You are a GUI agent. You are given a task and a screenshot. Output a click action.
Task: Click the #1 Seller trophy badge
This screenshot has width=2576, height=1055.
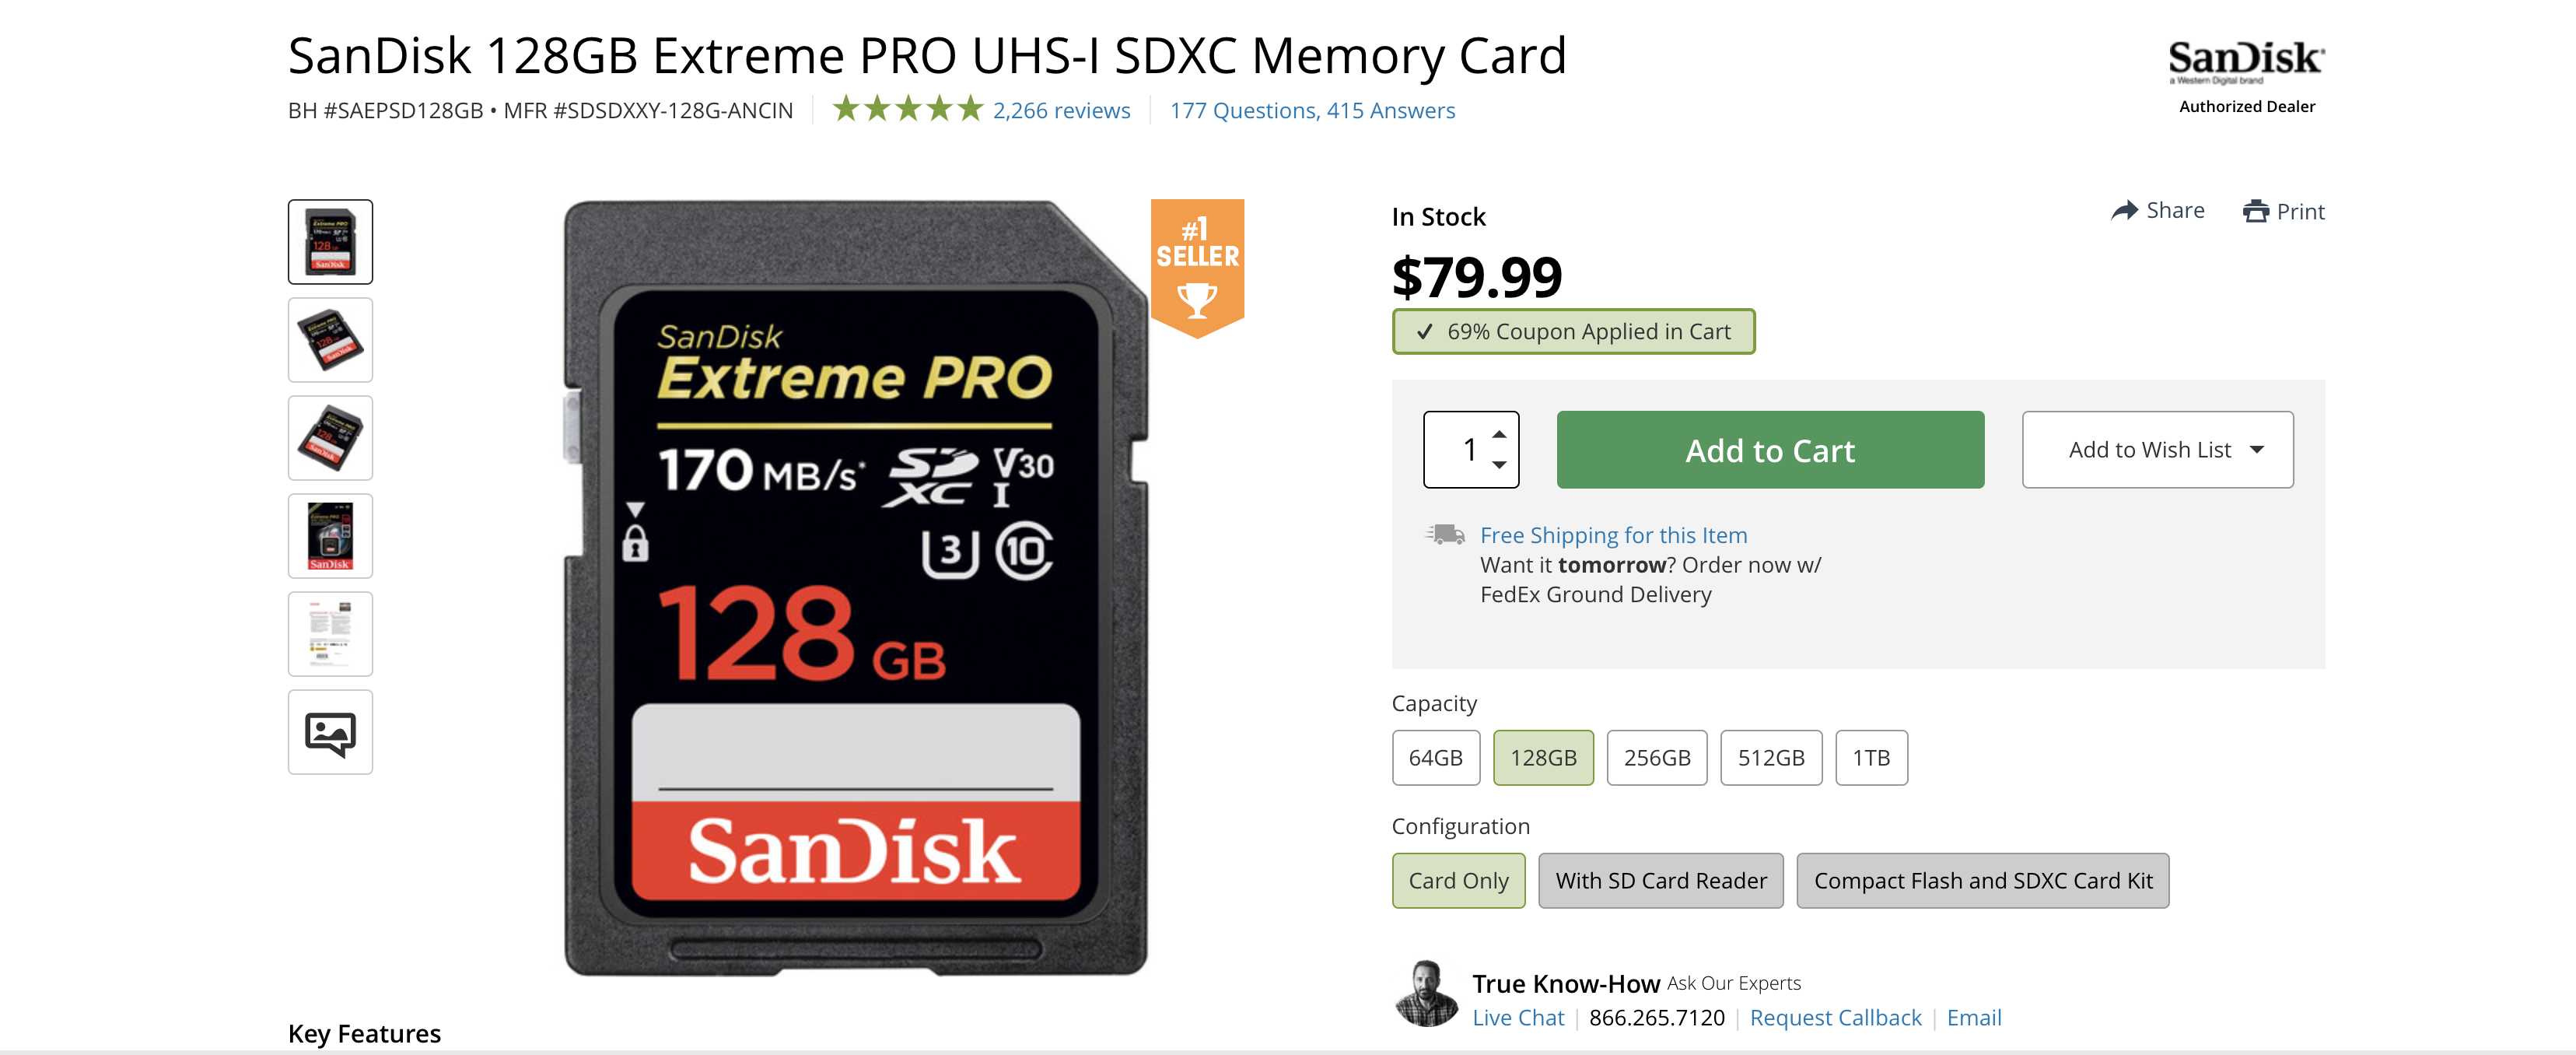point(1197,268)
